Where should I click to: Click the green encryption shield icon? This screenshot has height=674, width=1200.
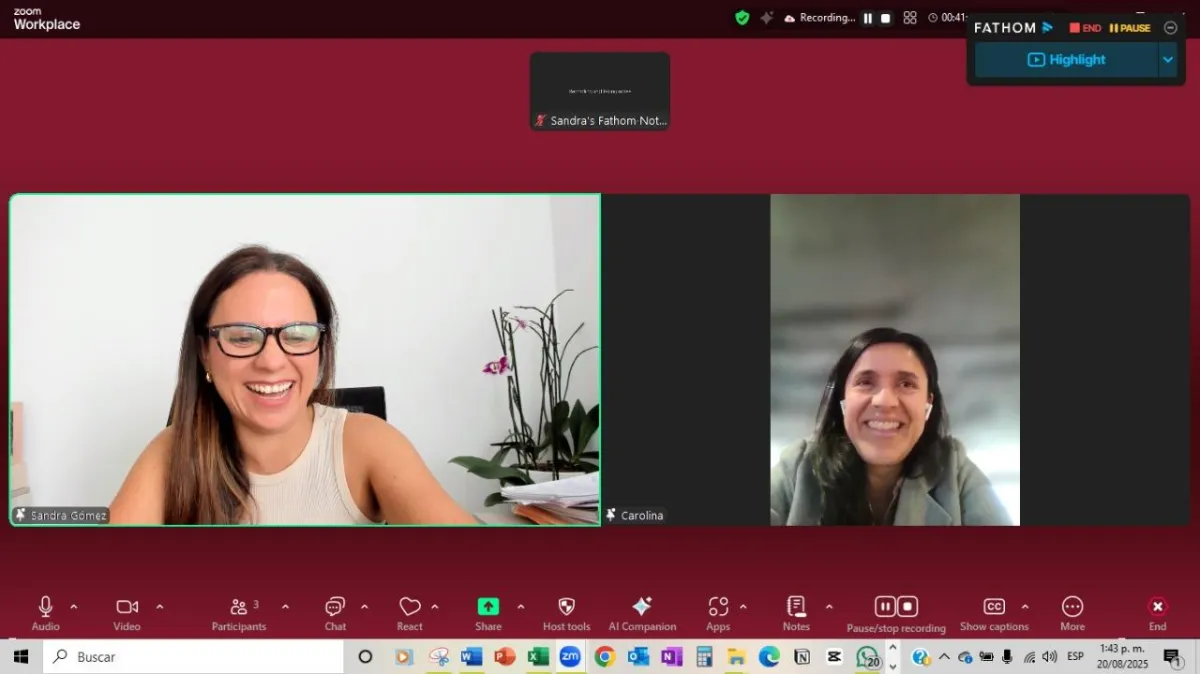742,17
